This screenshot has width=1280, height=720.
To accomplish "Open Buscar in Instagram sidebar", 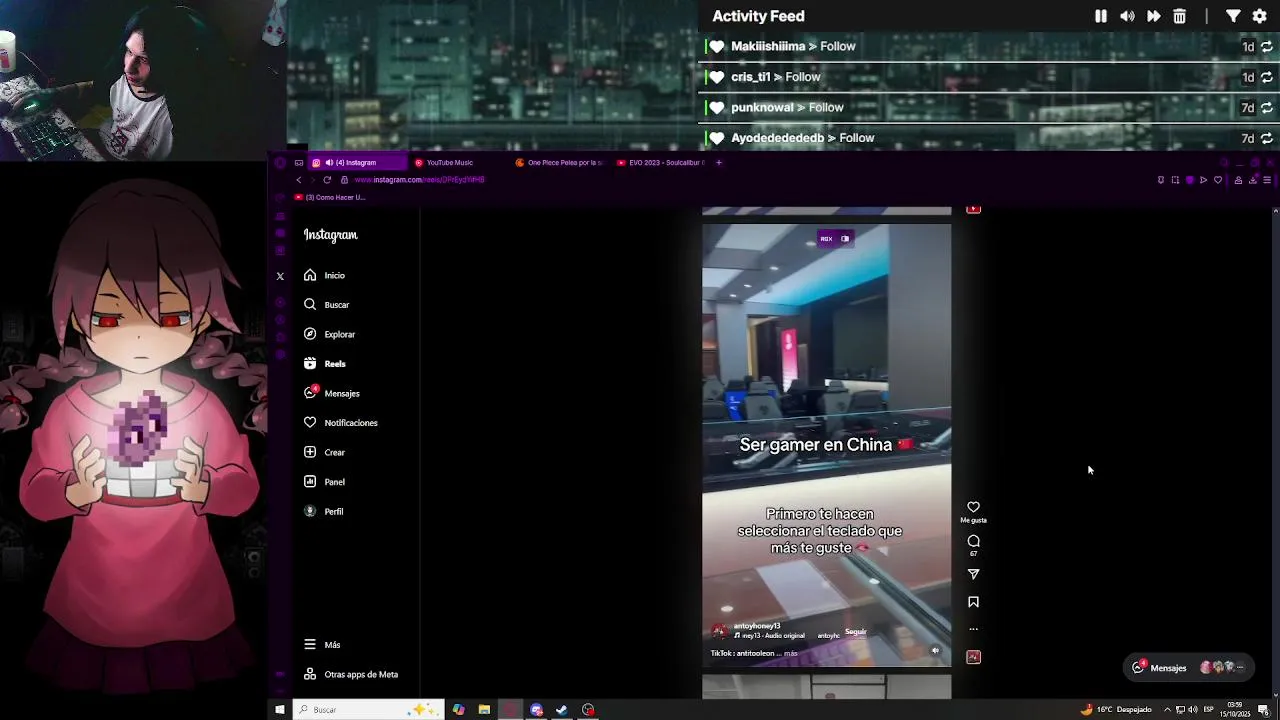I will point(327,304).
